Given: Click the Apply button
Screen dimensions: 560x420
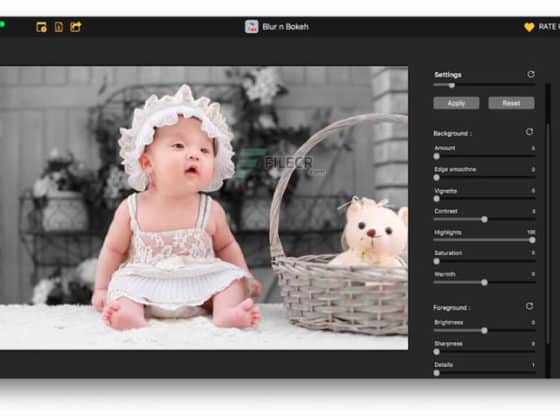Looking at the screenshot, I should pyautogui.click(x=456, y=103).
